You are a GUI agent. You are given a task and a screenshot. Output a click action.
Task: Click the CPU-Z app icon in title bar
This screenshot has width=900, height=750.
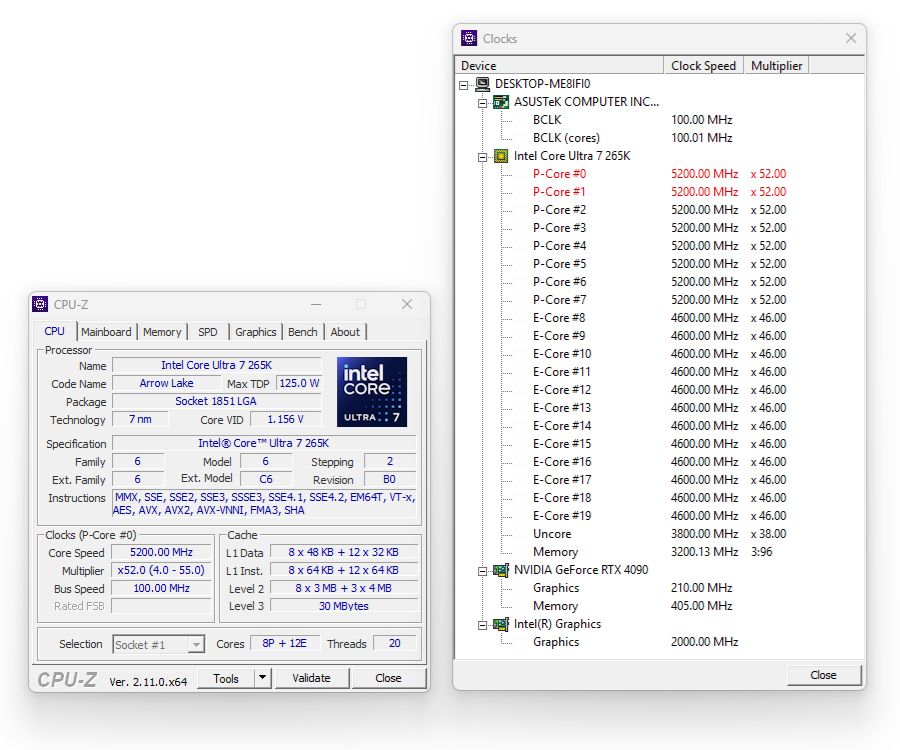tap(40, 304)
